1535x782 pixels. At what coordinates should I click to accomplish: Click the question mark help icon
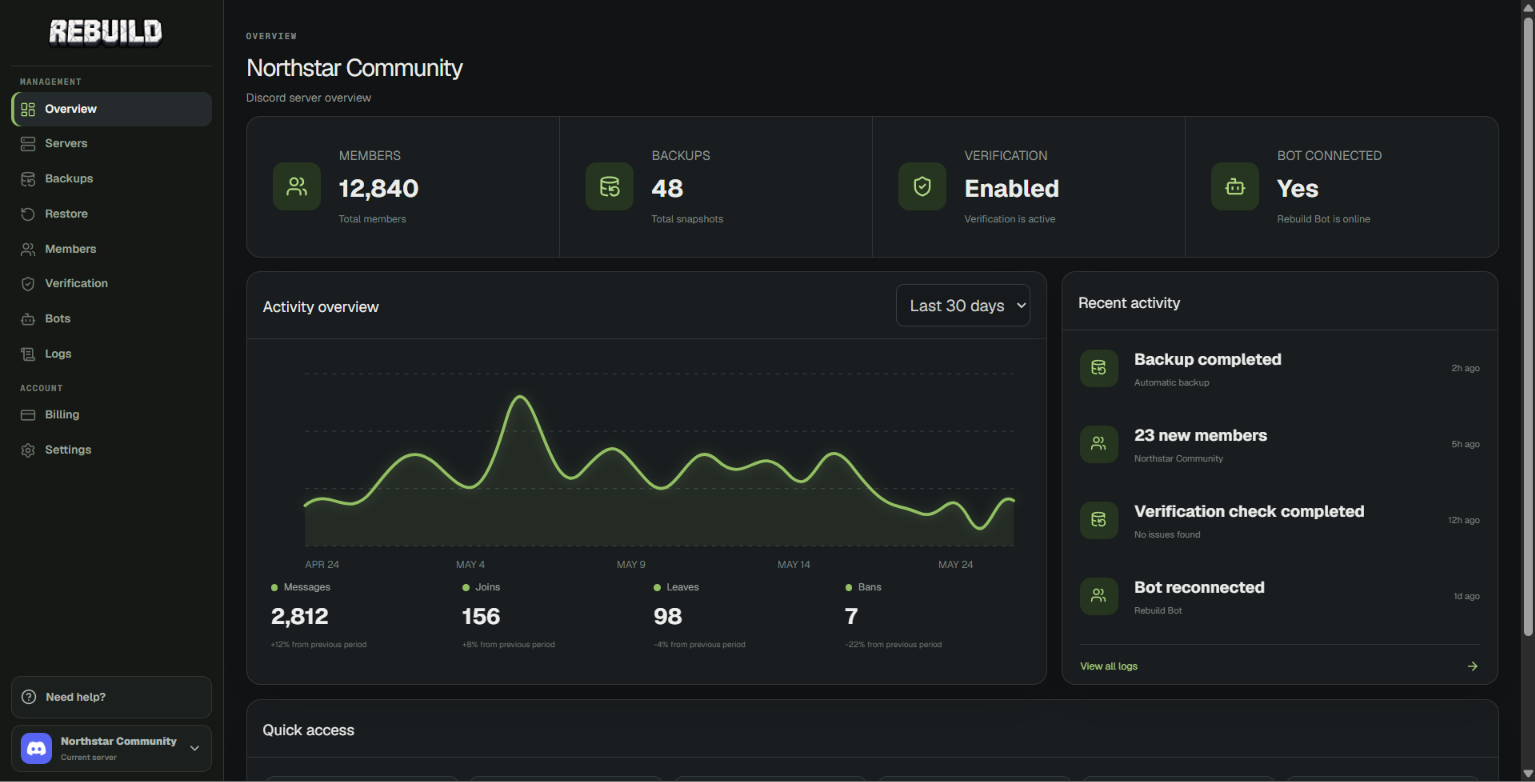point(29,697)
